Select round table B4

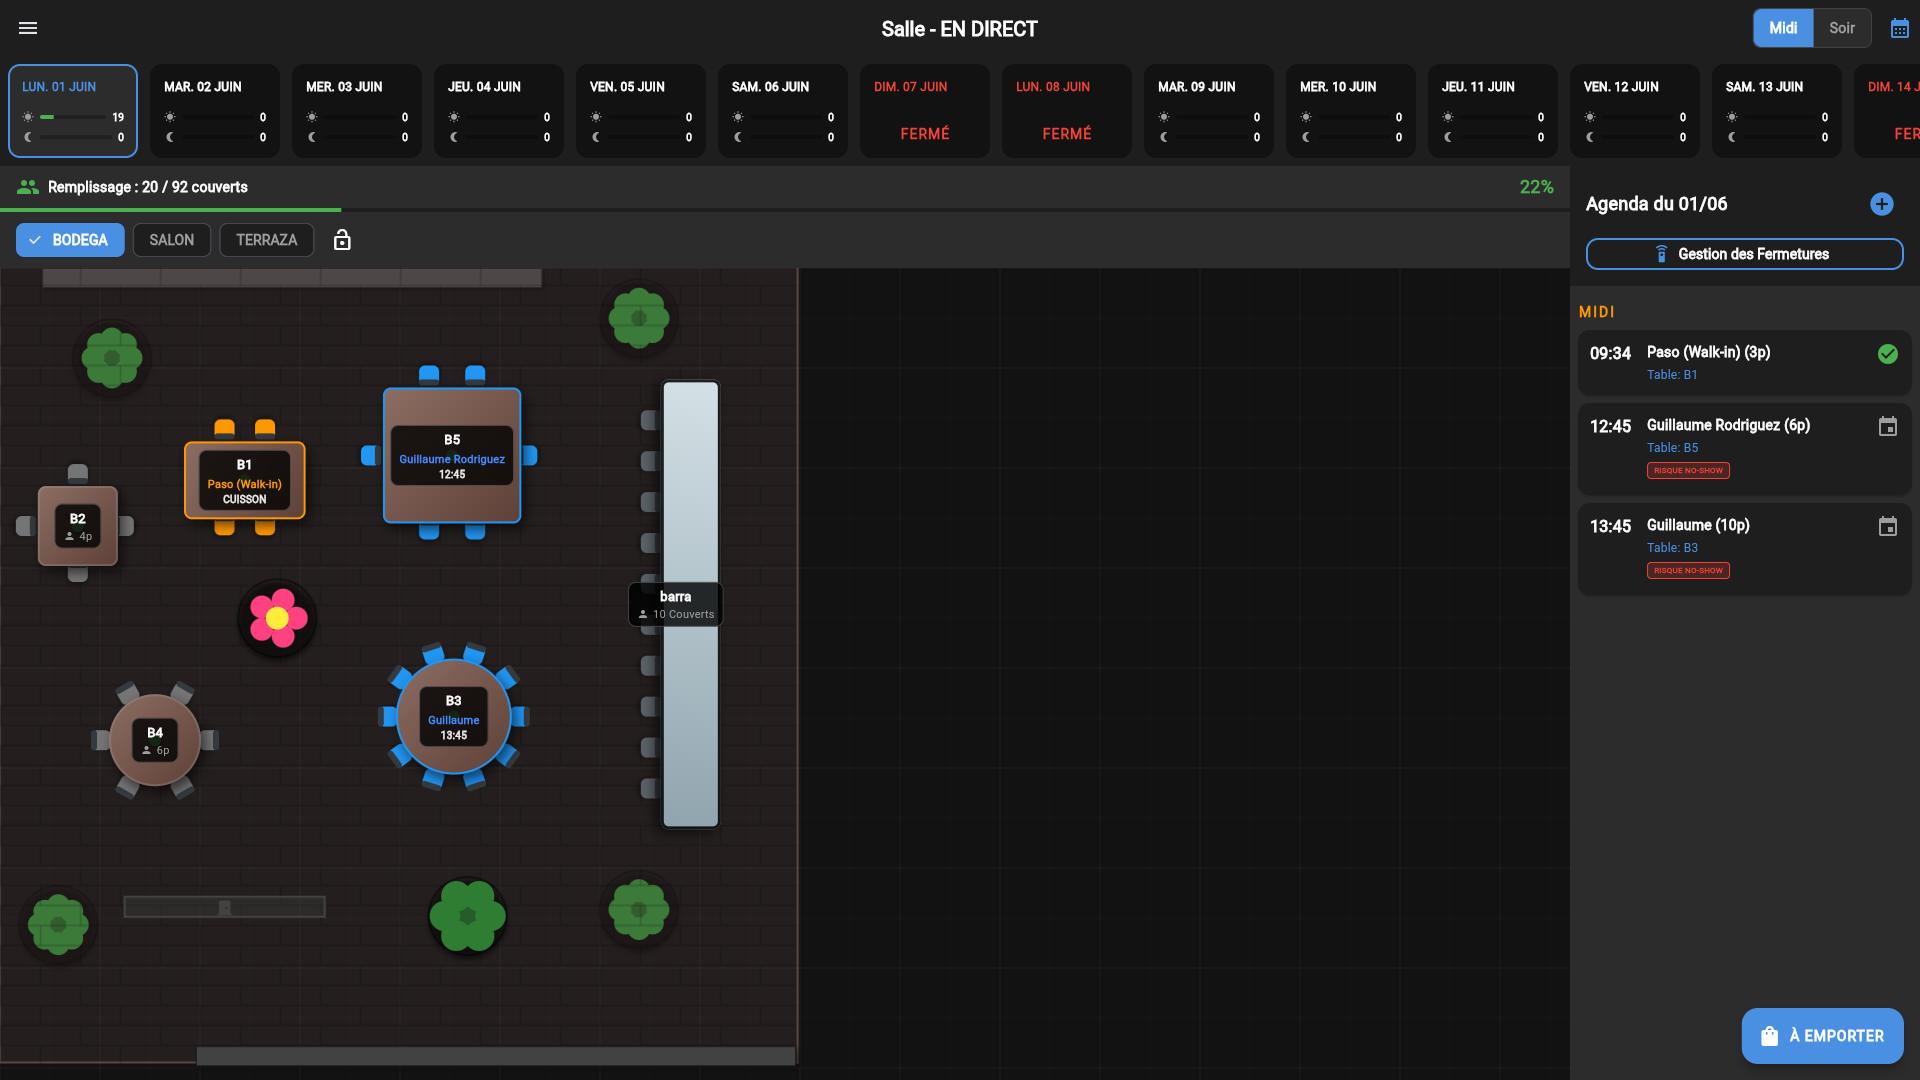pos(155,740)
